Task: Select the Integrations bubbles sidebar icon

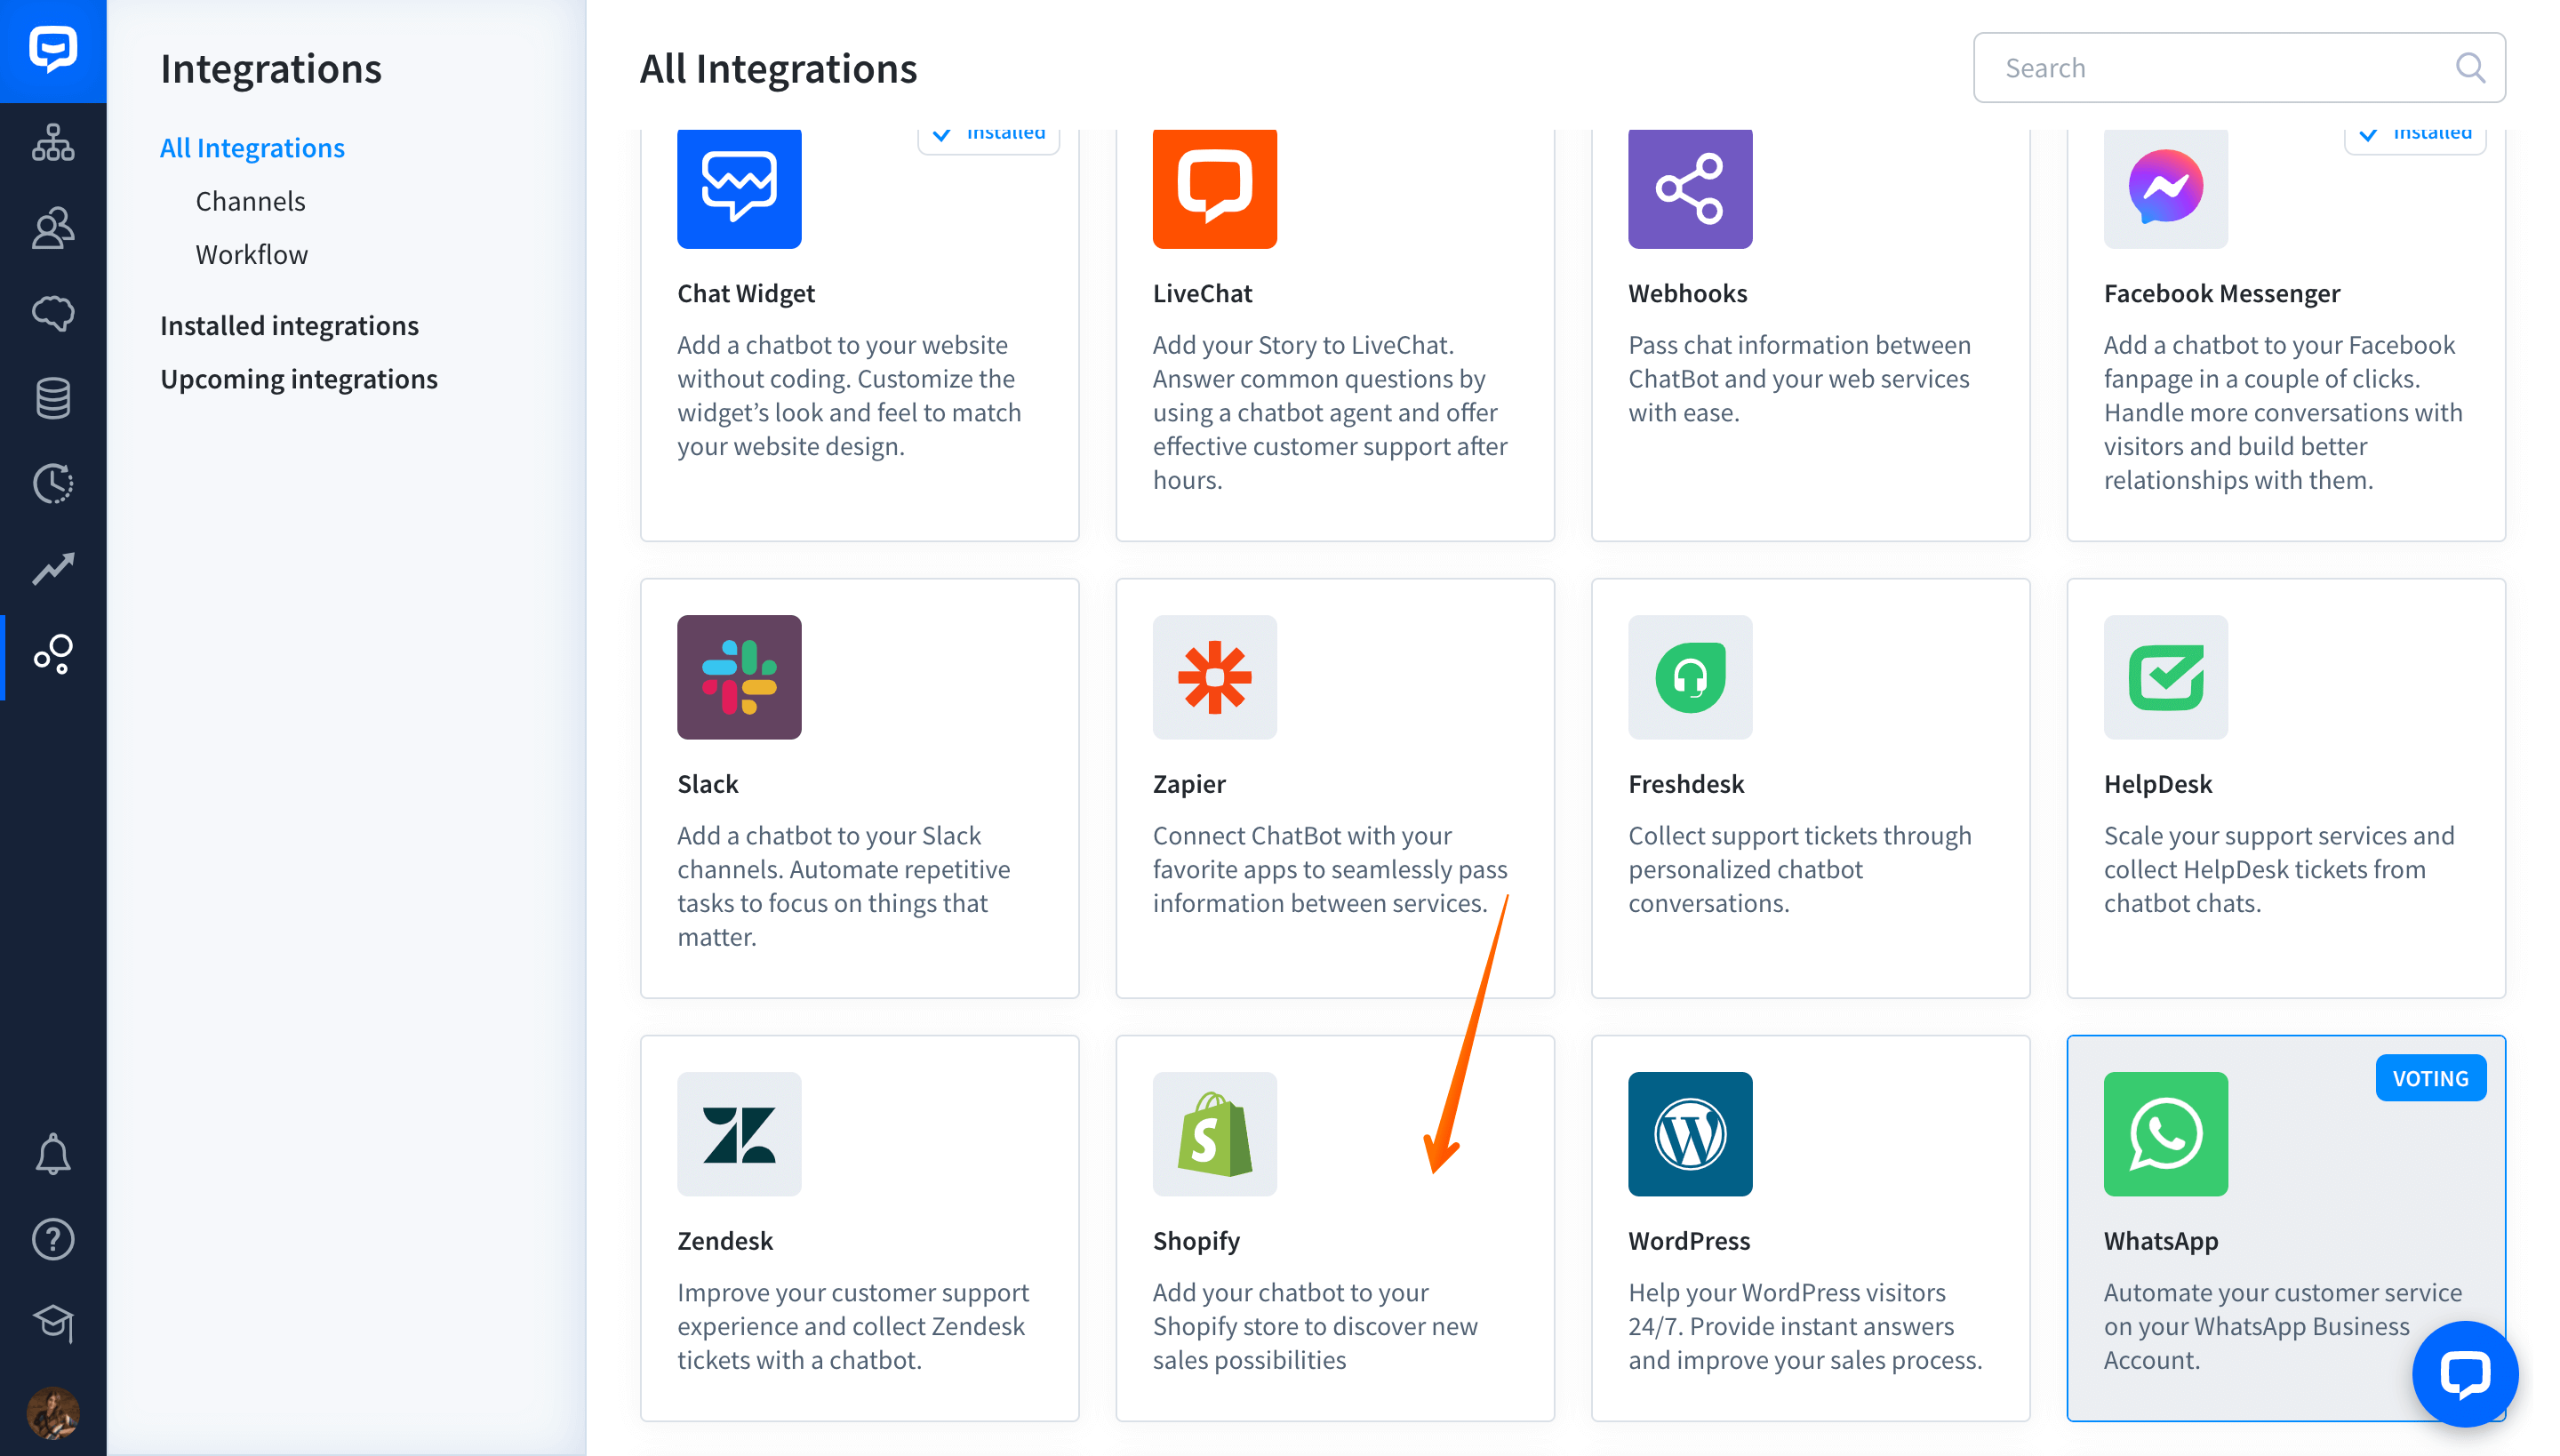Action: (53, 654)
